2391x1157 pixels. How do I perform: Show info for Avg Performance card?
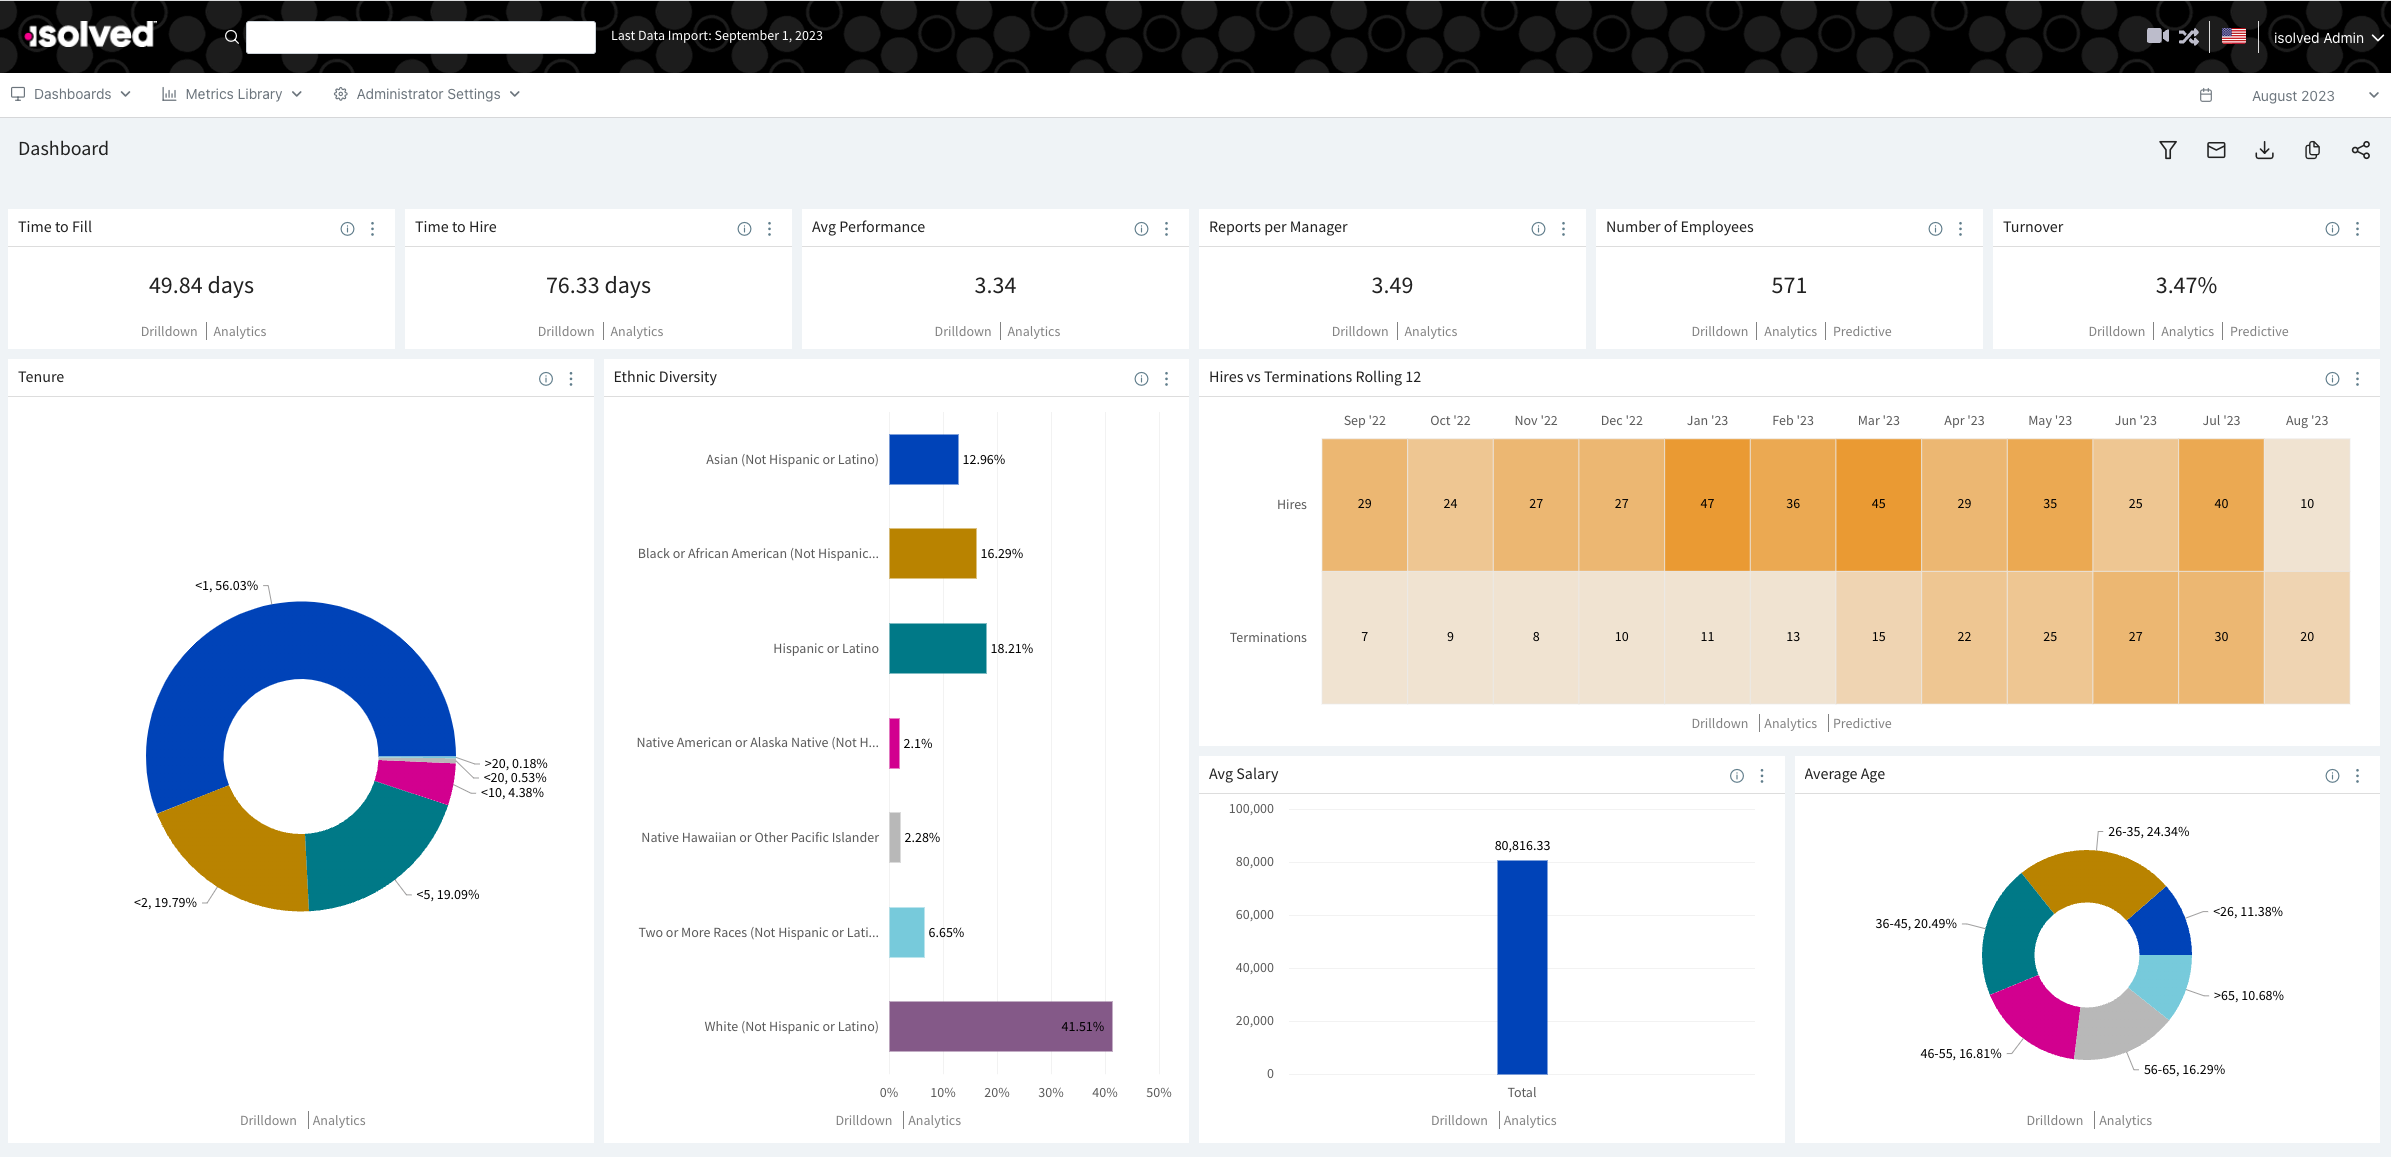pyautogui.click(x=1141, y=229)
